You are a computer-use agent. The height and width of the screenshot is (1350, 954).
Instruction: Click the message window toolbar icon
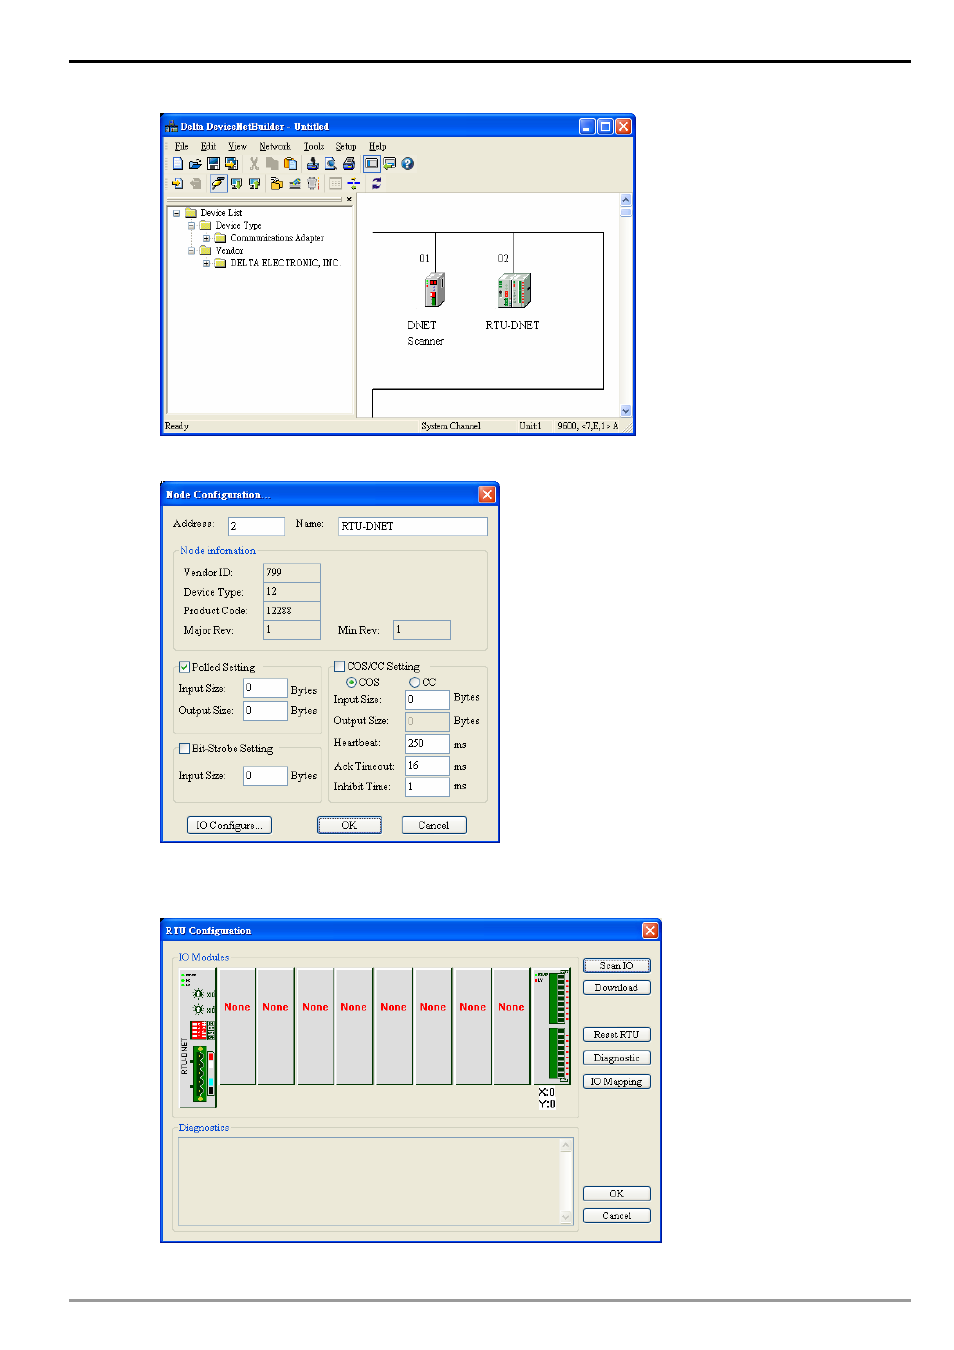(x=390, y=164)
